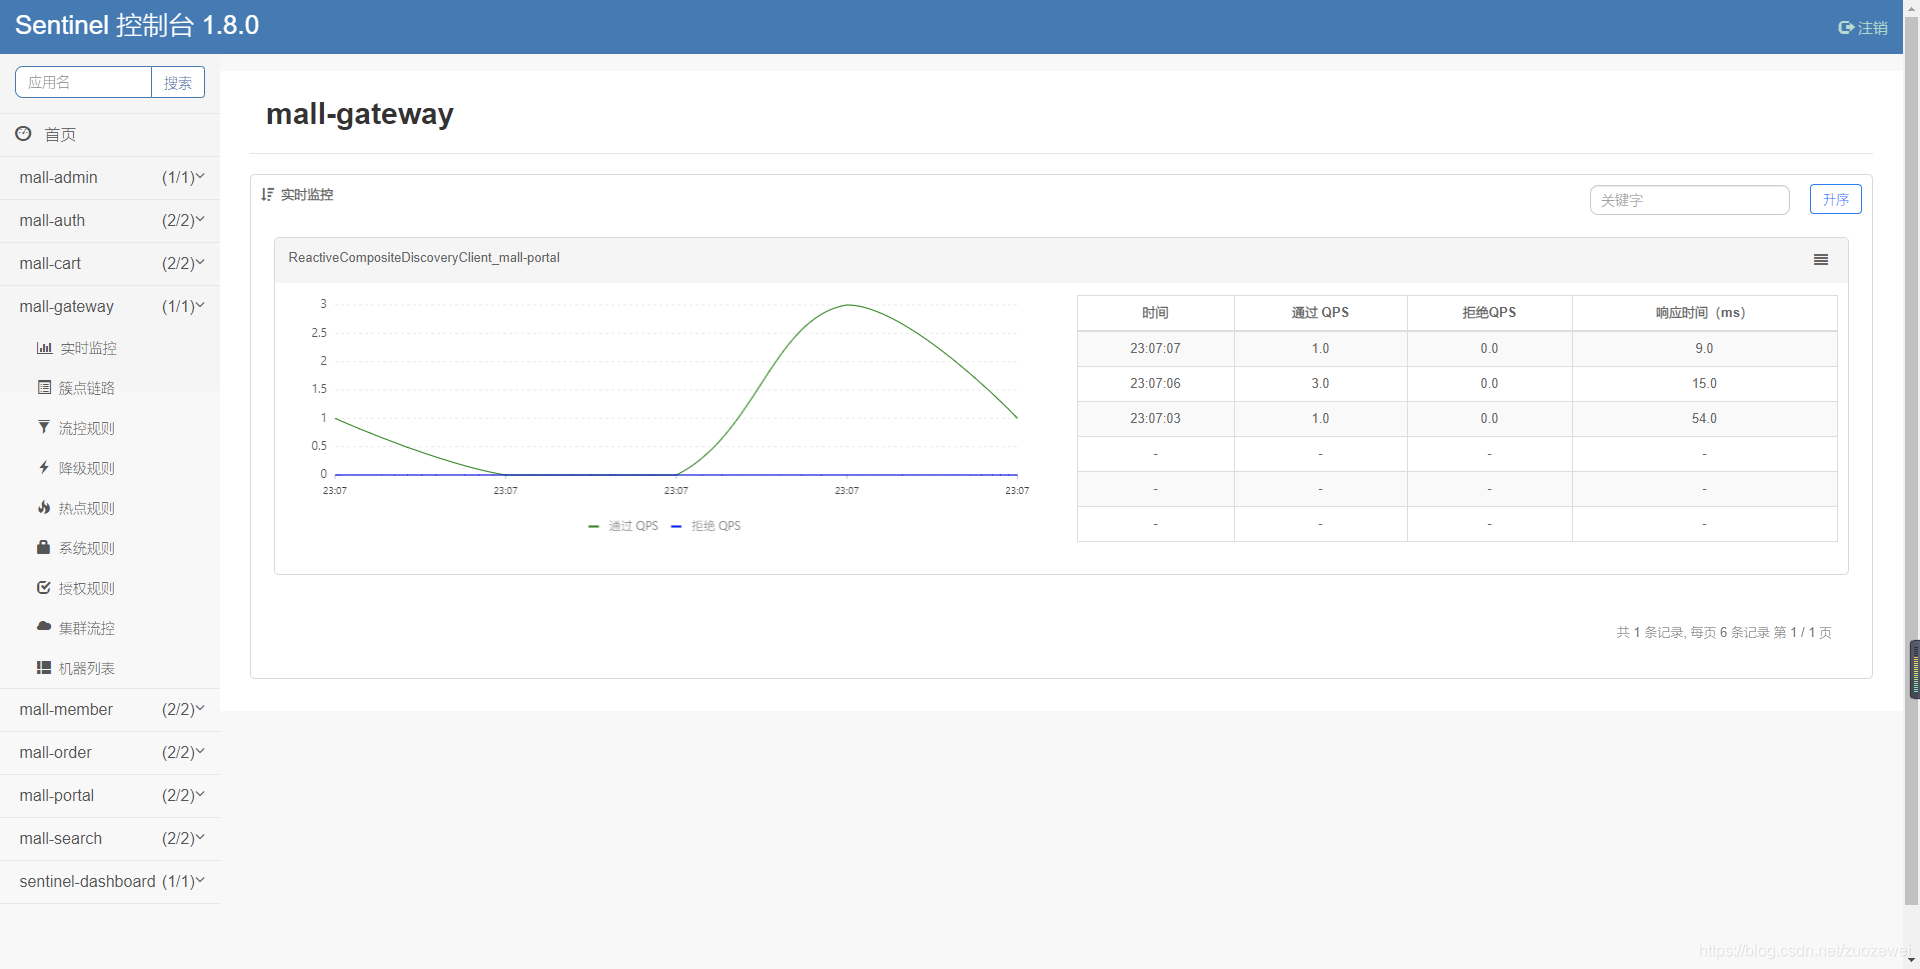
Task: Go to the home page menu item
Action: [x=60, y=135]
